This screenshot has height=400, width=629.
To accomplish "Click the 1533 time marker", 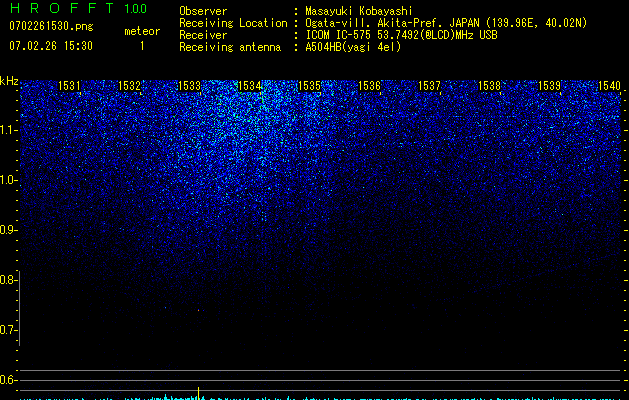I will coord(189,86).
